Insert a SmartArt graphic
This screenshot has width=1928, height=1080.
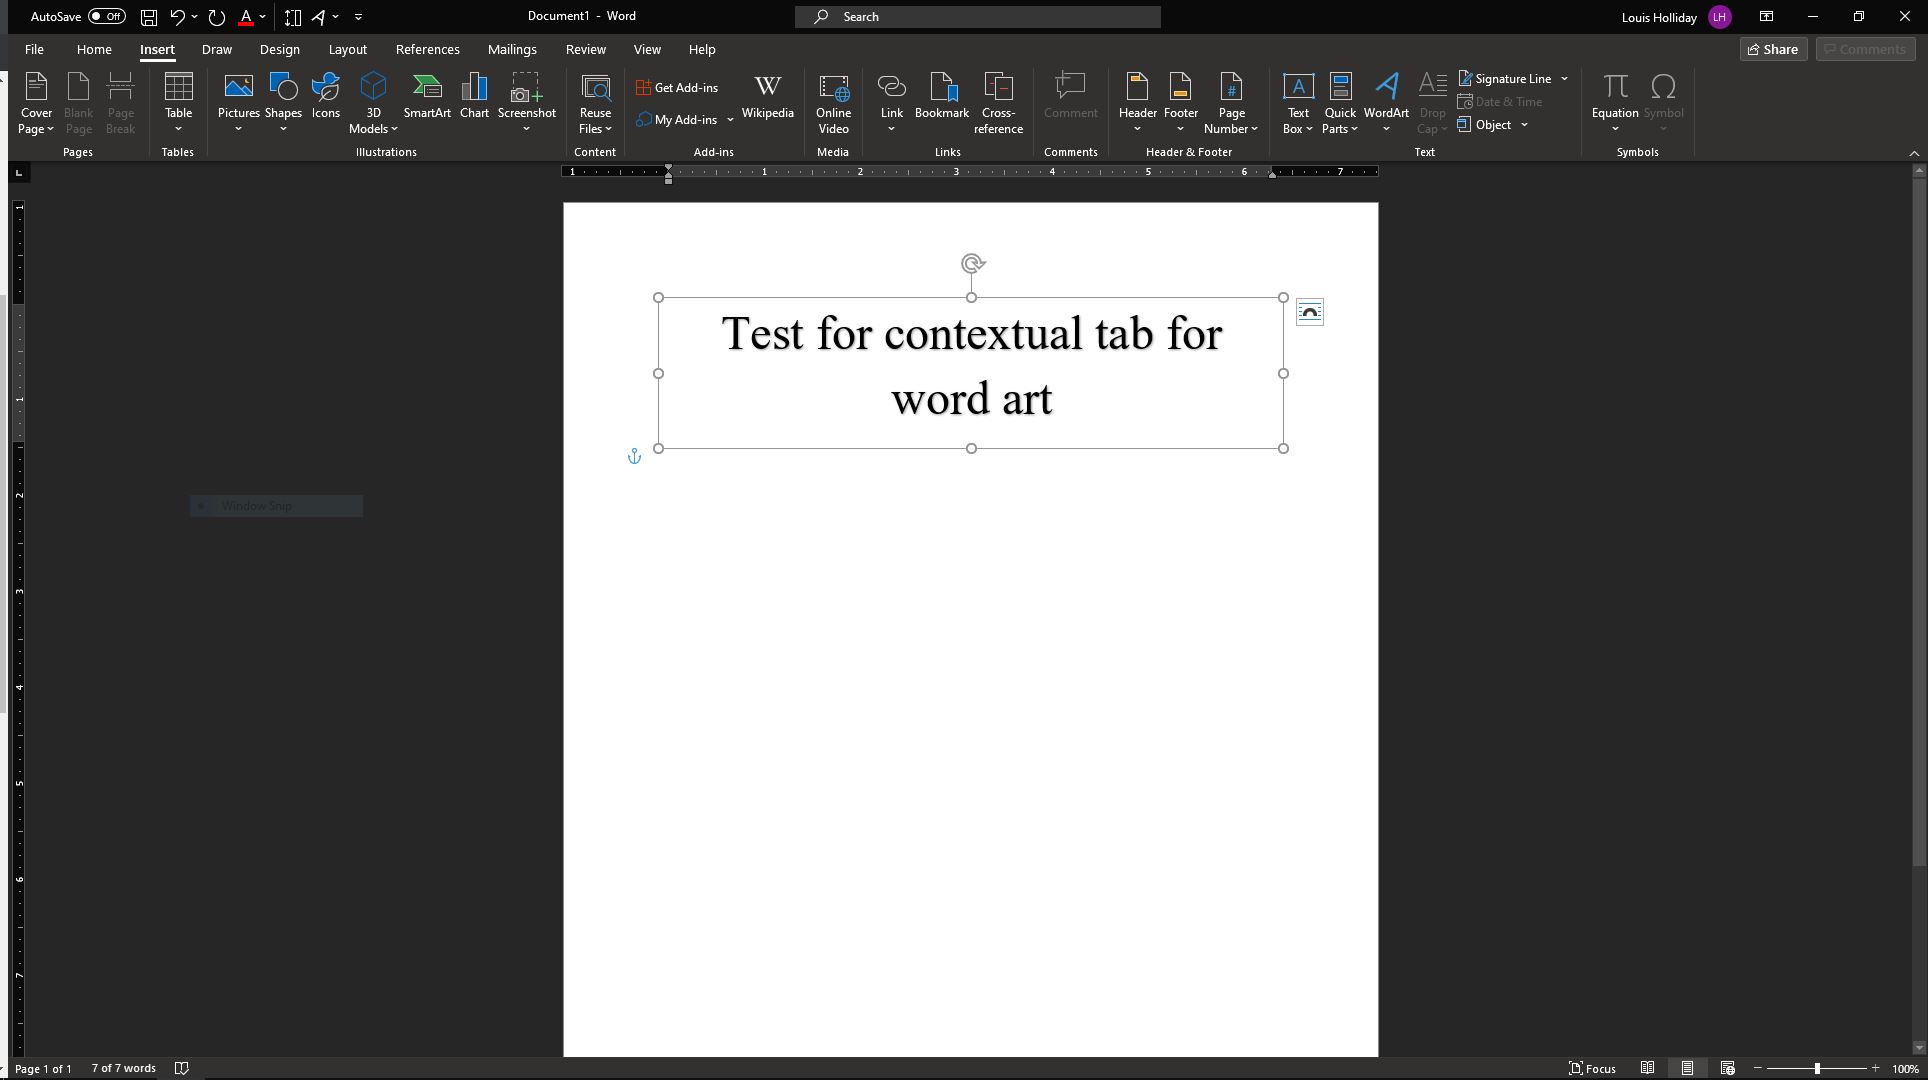(x=427, y=97)
